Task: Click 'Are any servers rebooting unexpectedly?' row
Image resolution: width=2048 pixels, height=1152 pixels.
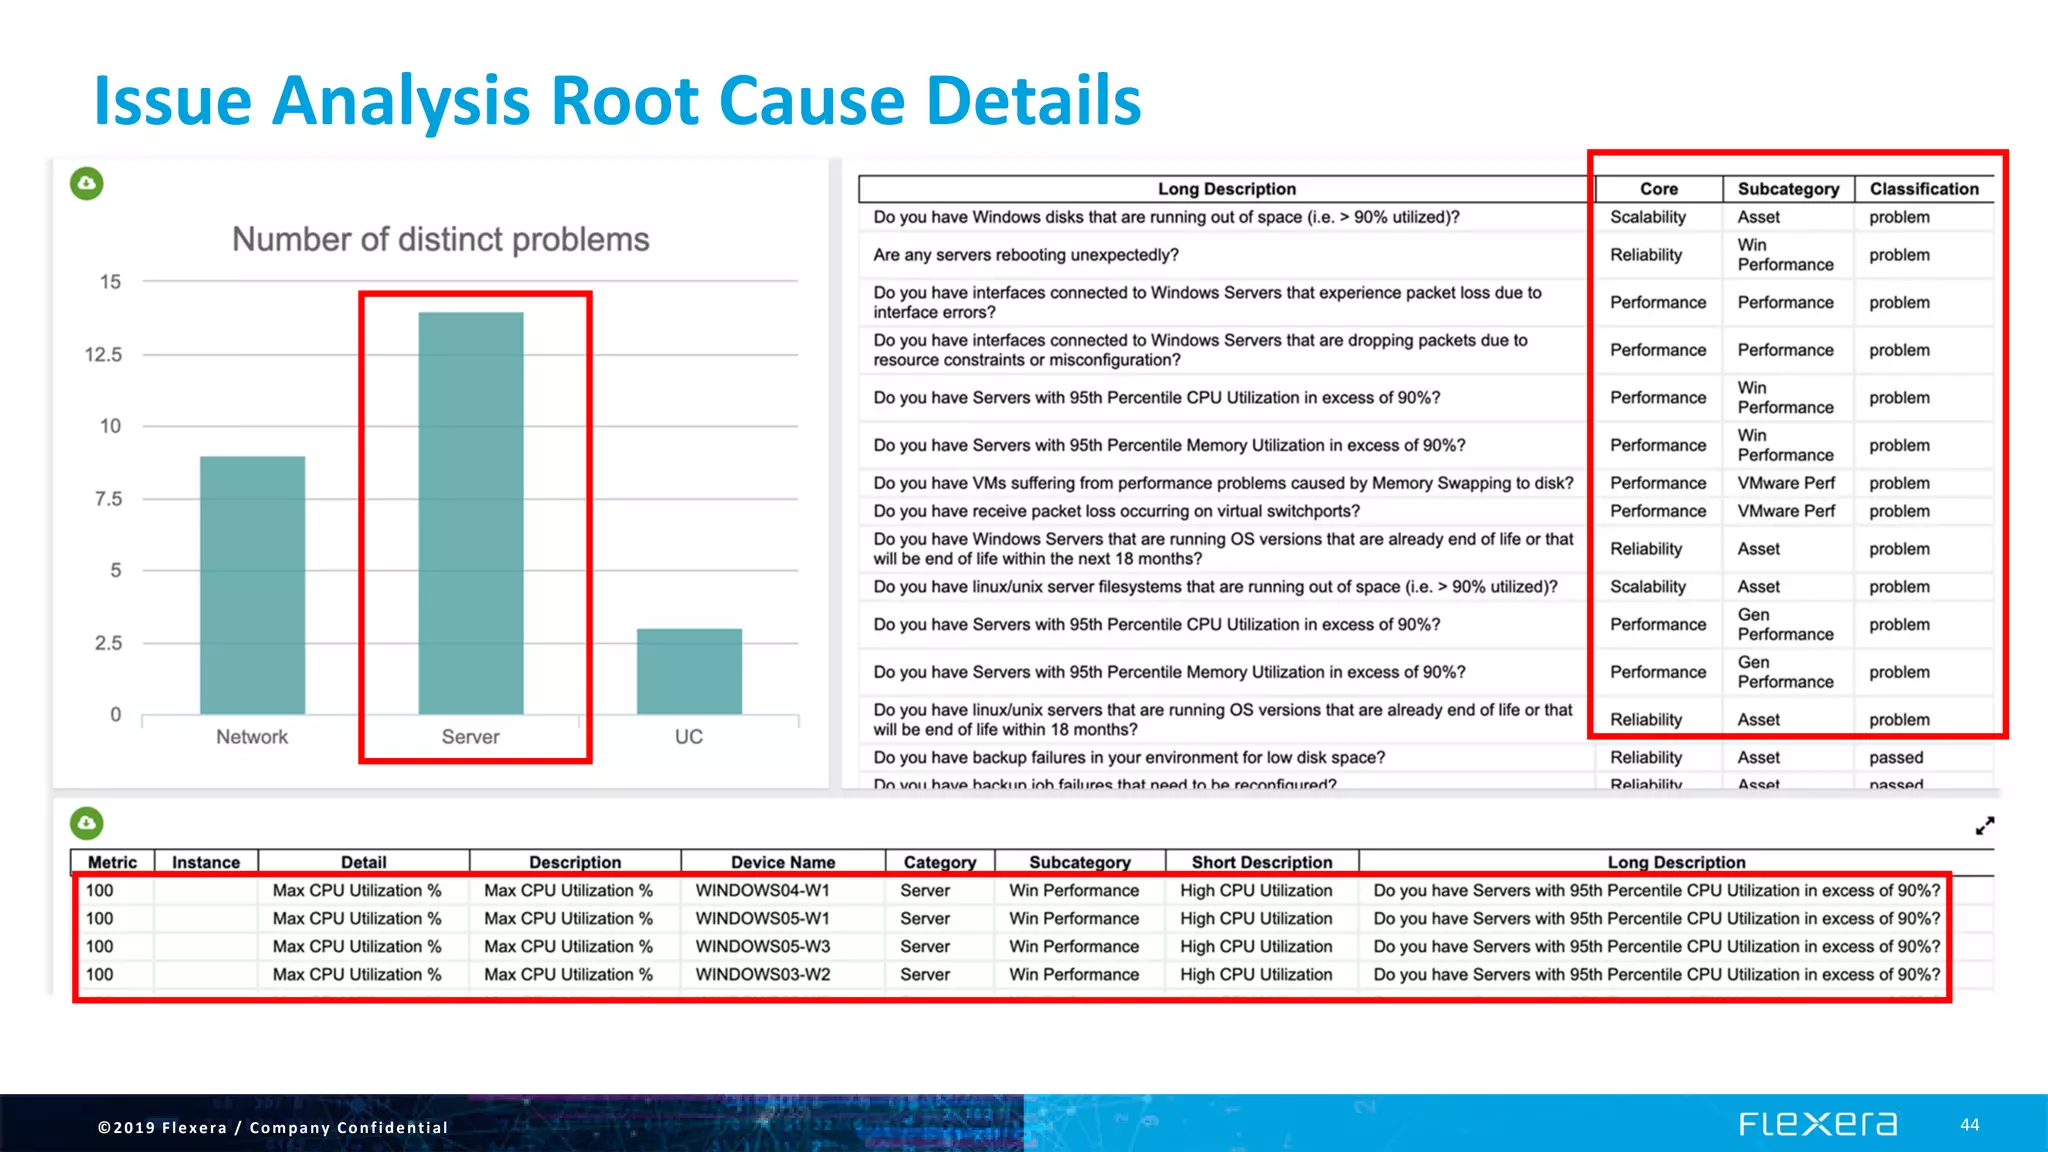Action: [1426, 255]
